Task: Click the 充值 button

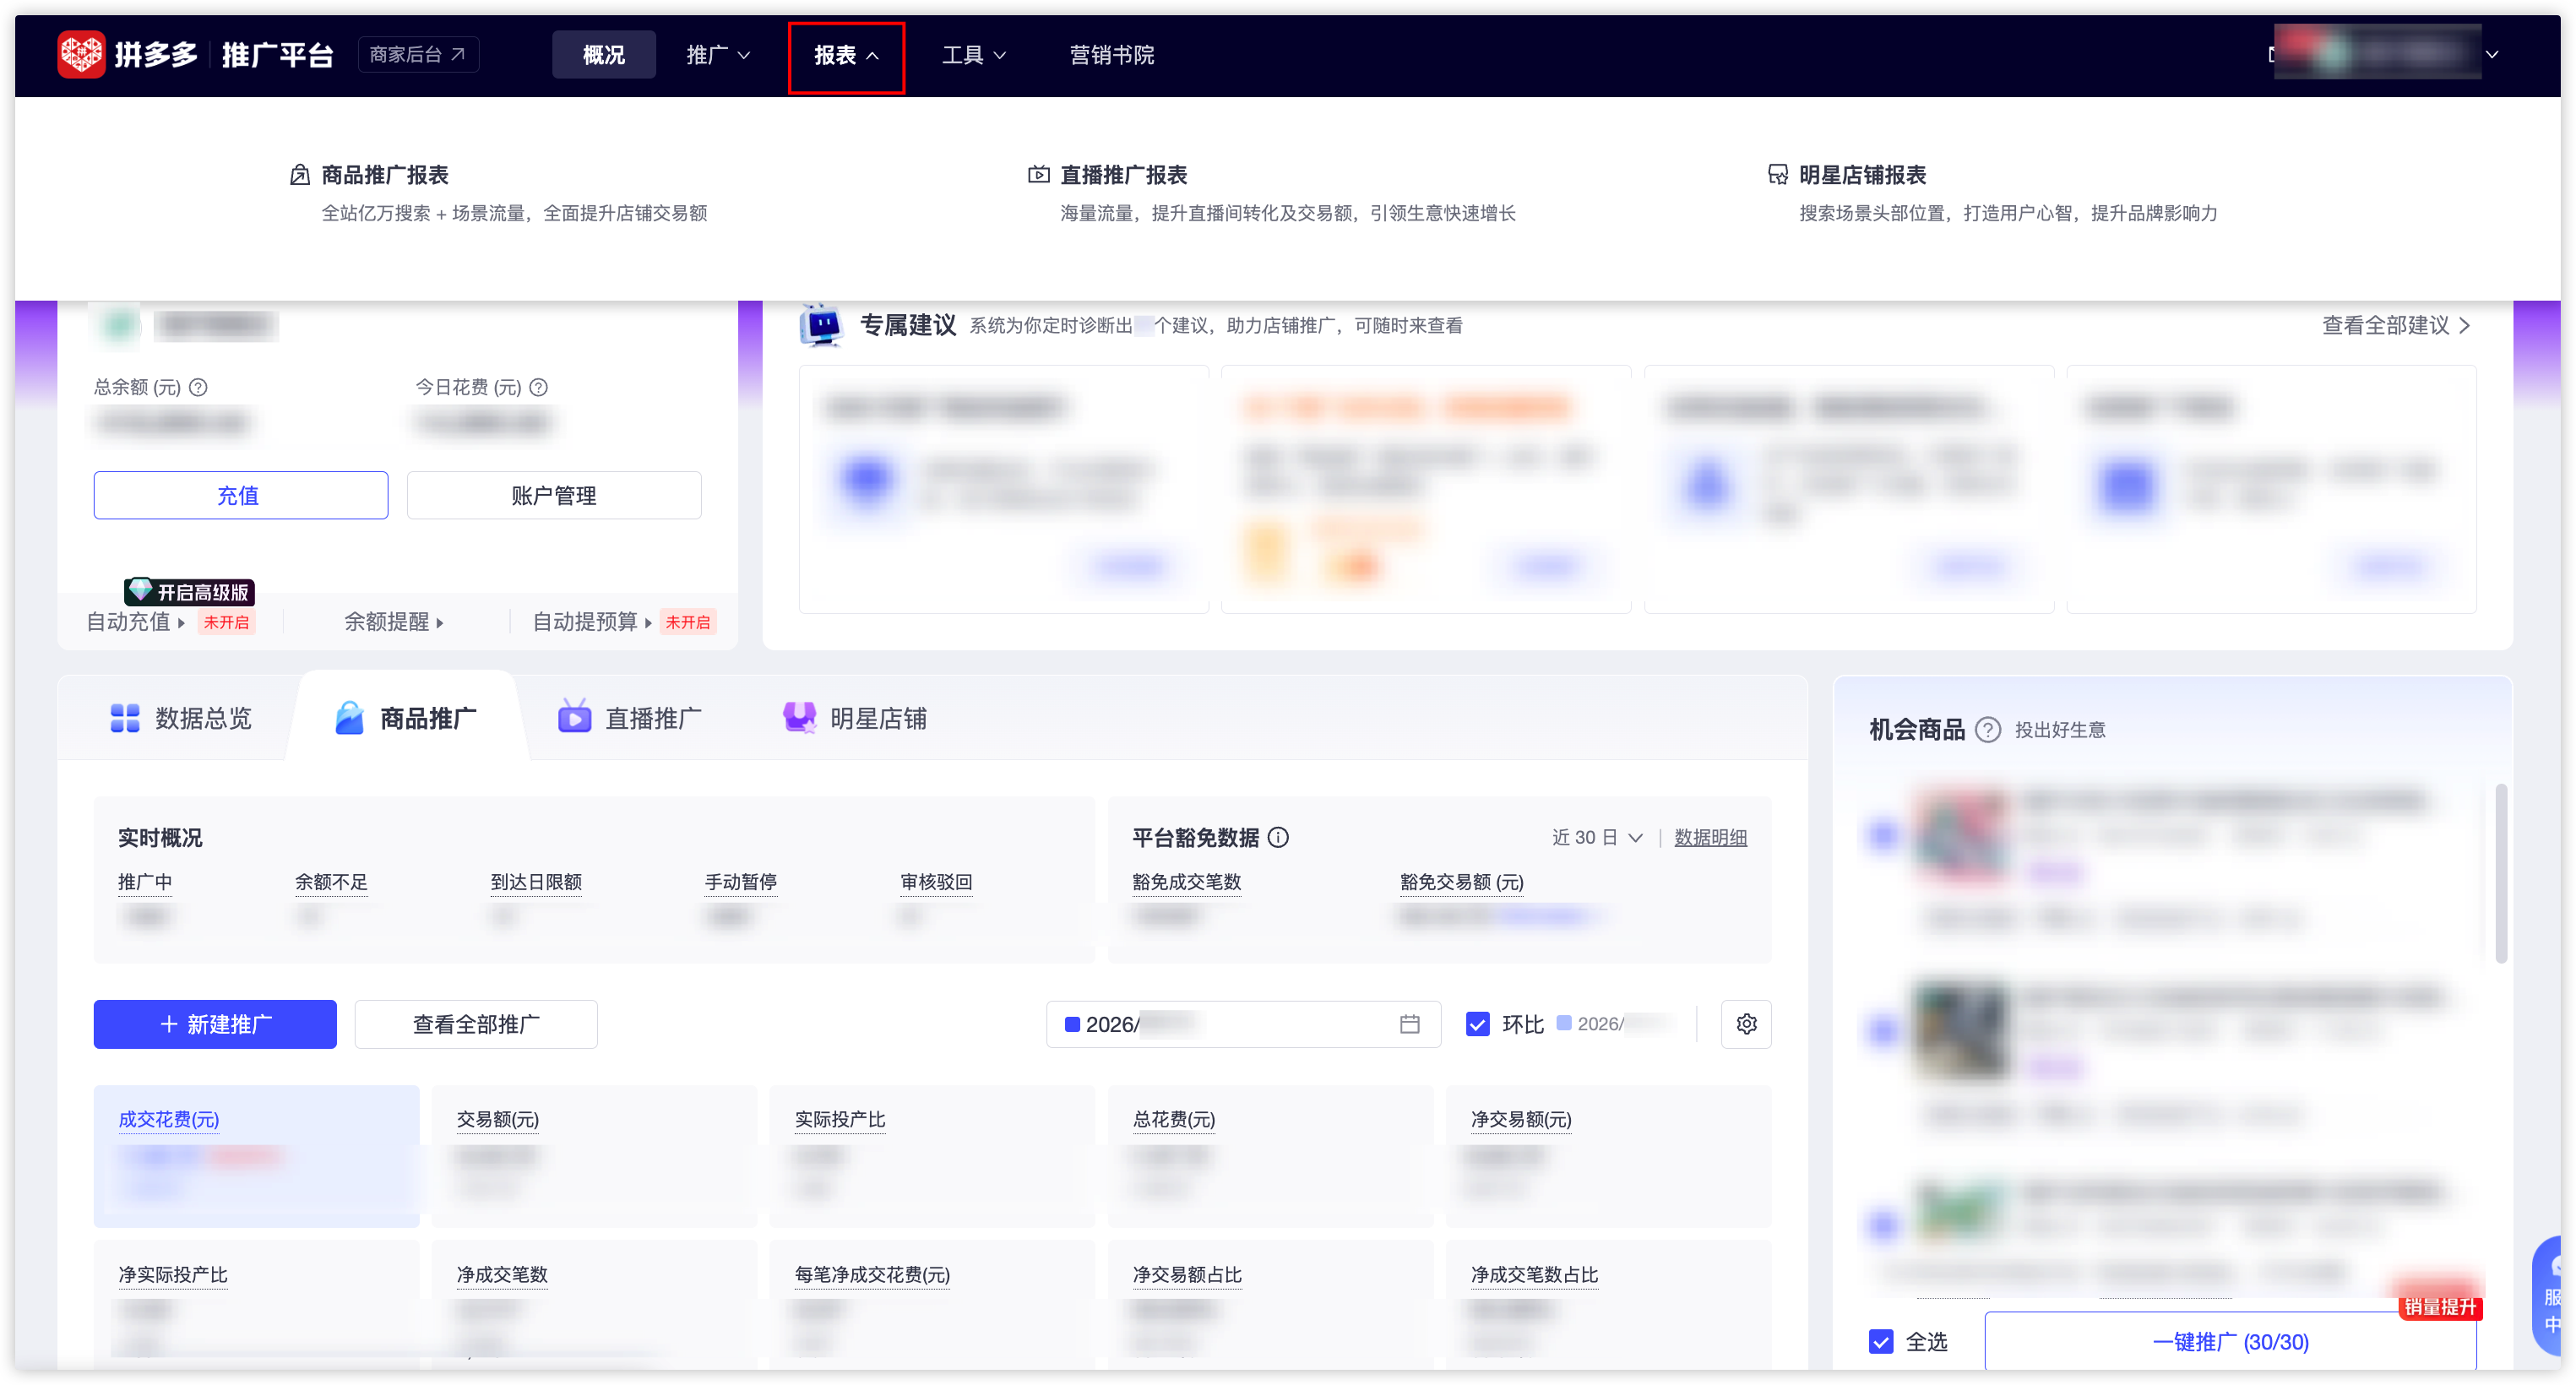Action: click(240, 495)
